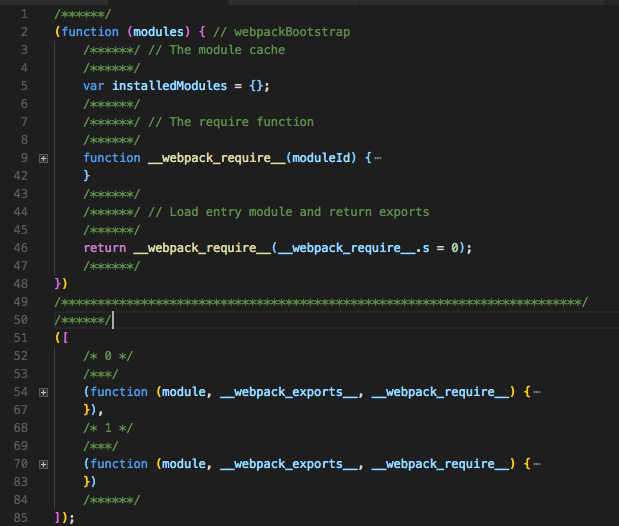The width and height of the screenshot is (619, 526).
Task: Click the closing '})' on line 48
Action: point(61,284)
